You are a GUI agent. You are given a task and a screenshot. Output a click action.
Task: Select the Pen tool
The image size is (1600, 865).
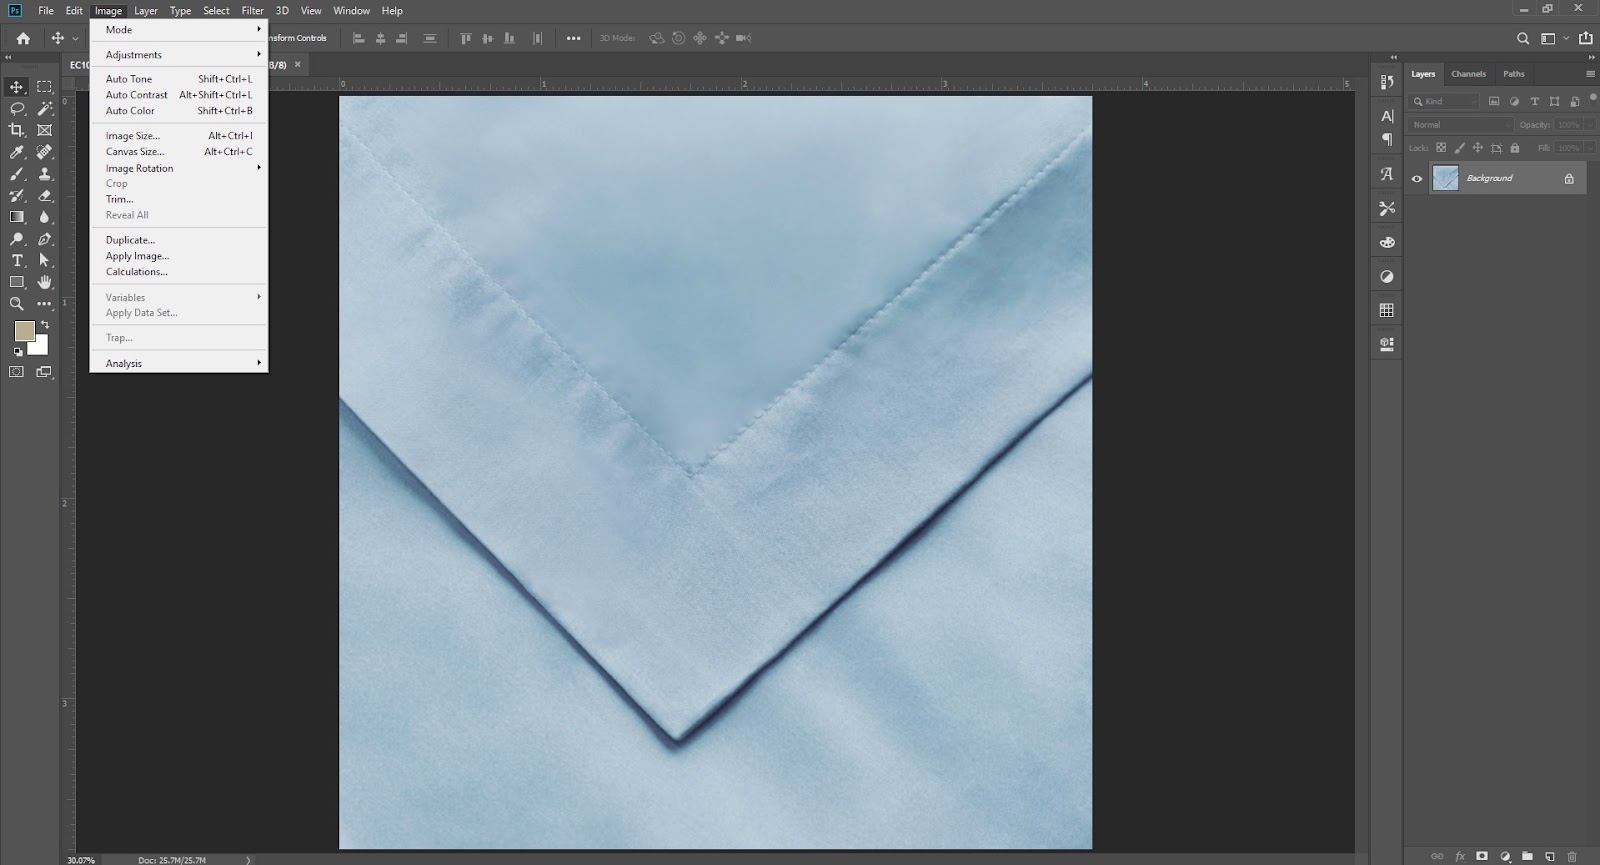(45, 239)
